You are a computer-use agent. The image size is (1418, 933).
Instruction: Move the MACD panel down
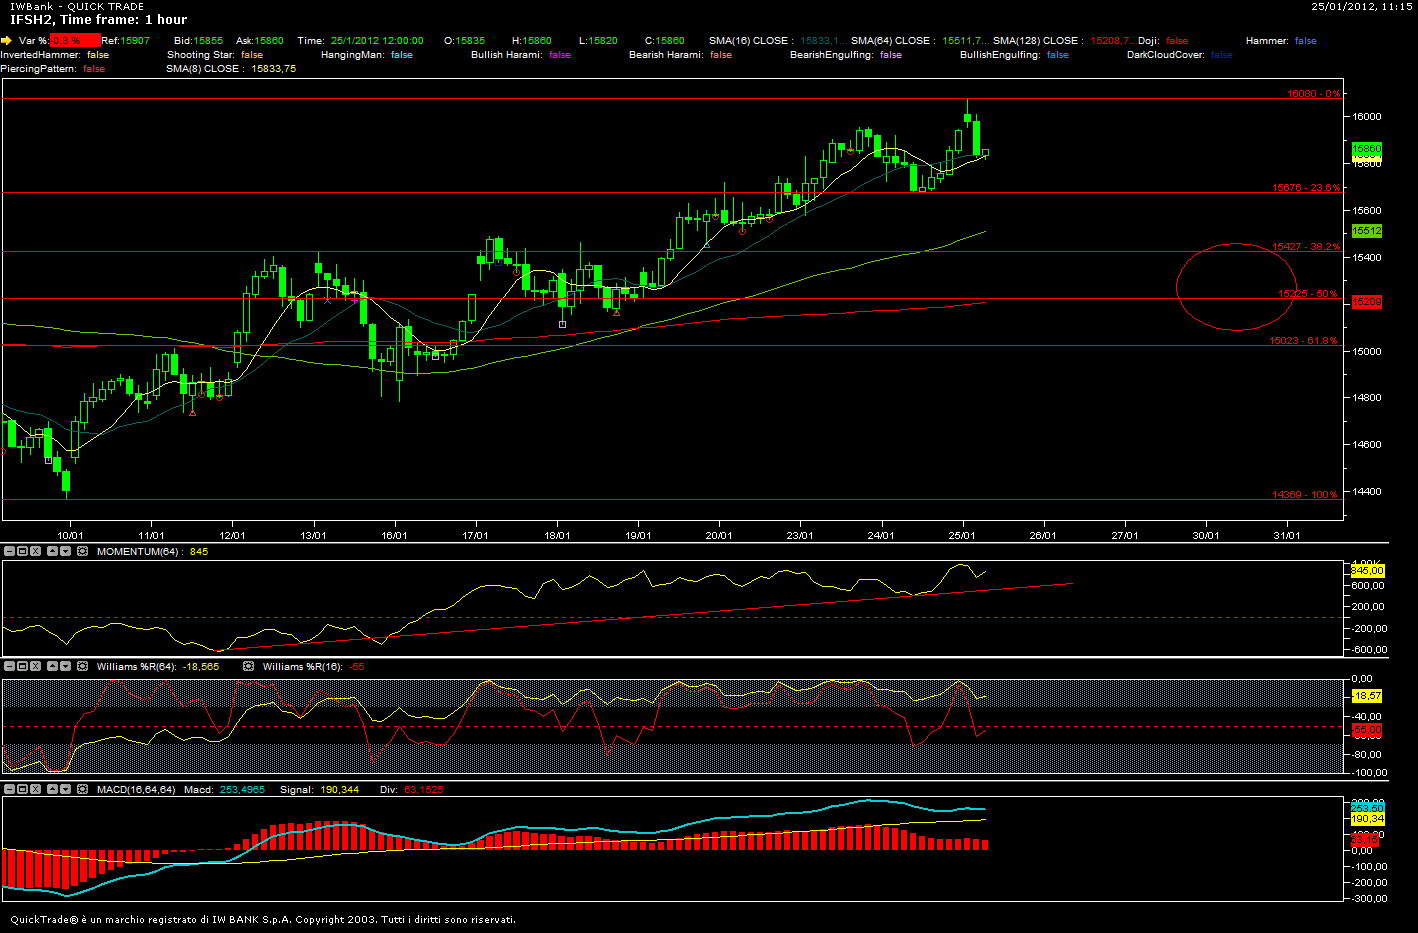66,789
